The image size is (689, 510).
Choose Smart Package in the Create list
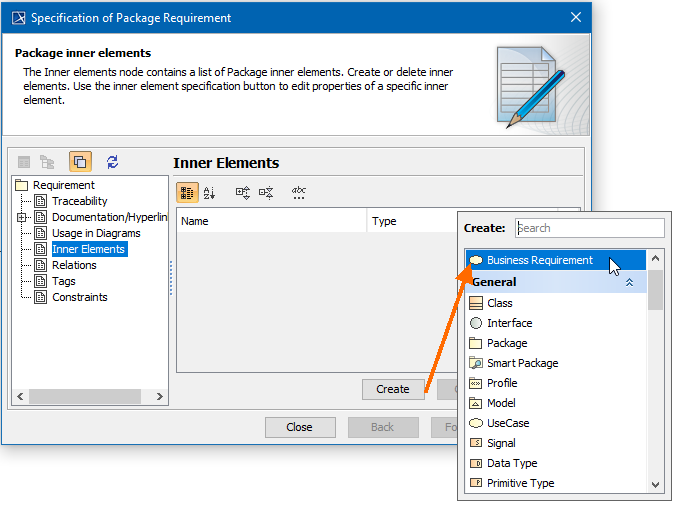[x=522, y=363]
